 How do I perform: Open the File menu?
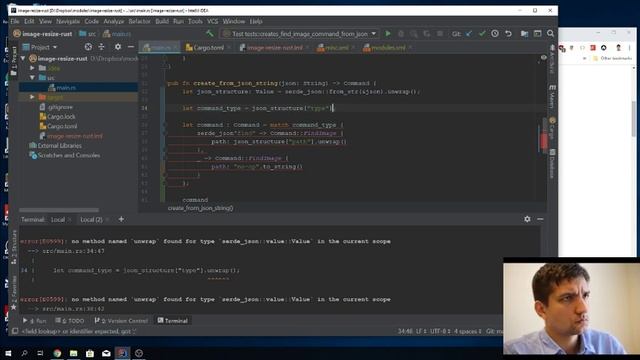tap(15, 21)
